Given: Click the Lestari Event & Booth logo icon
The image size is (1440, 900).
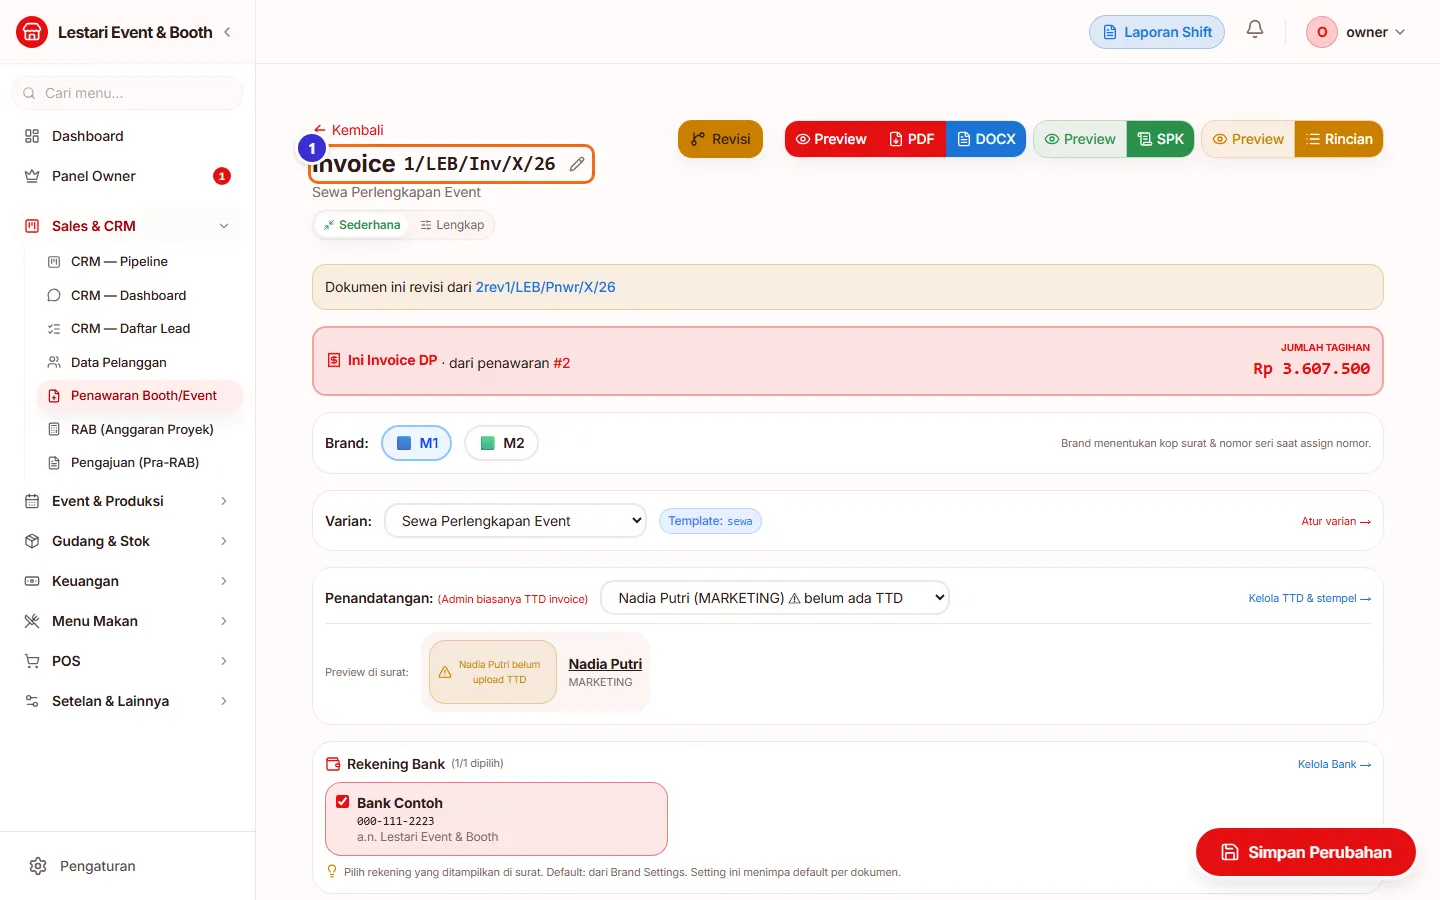Looking at the screenshot, I should [x=32, y=32].
